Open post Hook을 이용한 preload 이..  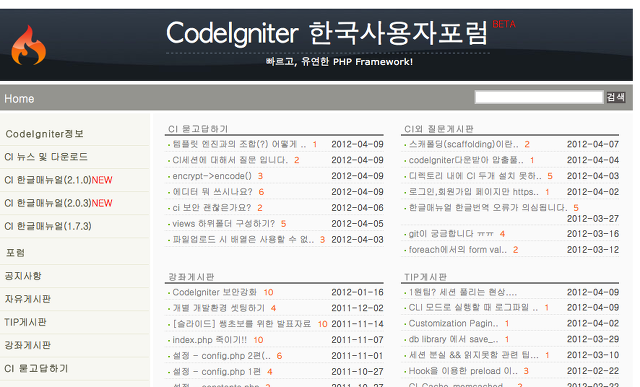click(x=463, y=371)
